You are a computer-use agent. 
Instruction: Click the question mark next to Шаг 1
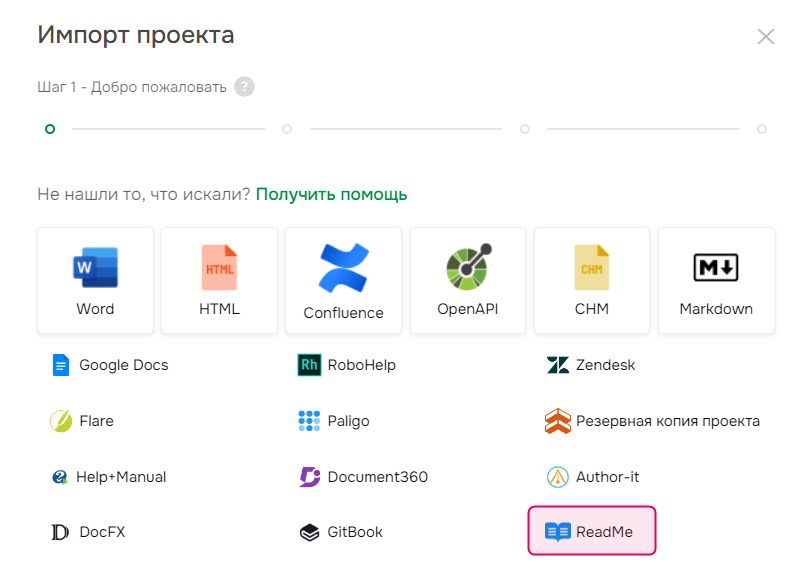[244, 87]
